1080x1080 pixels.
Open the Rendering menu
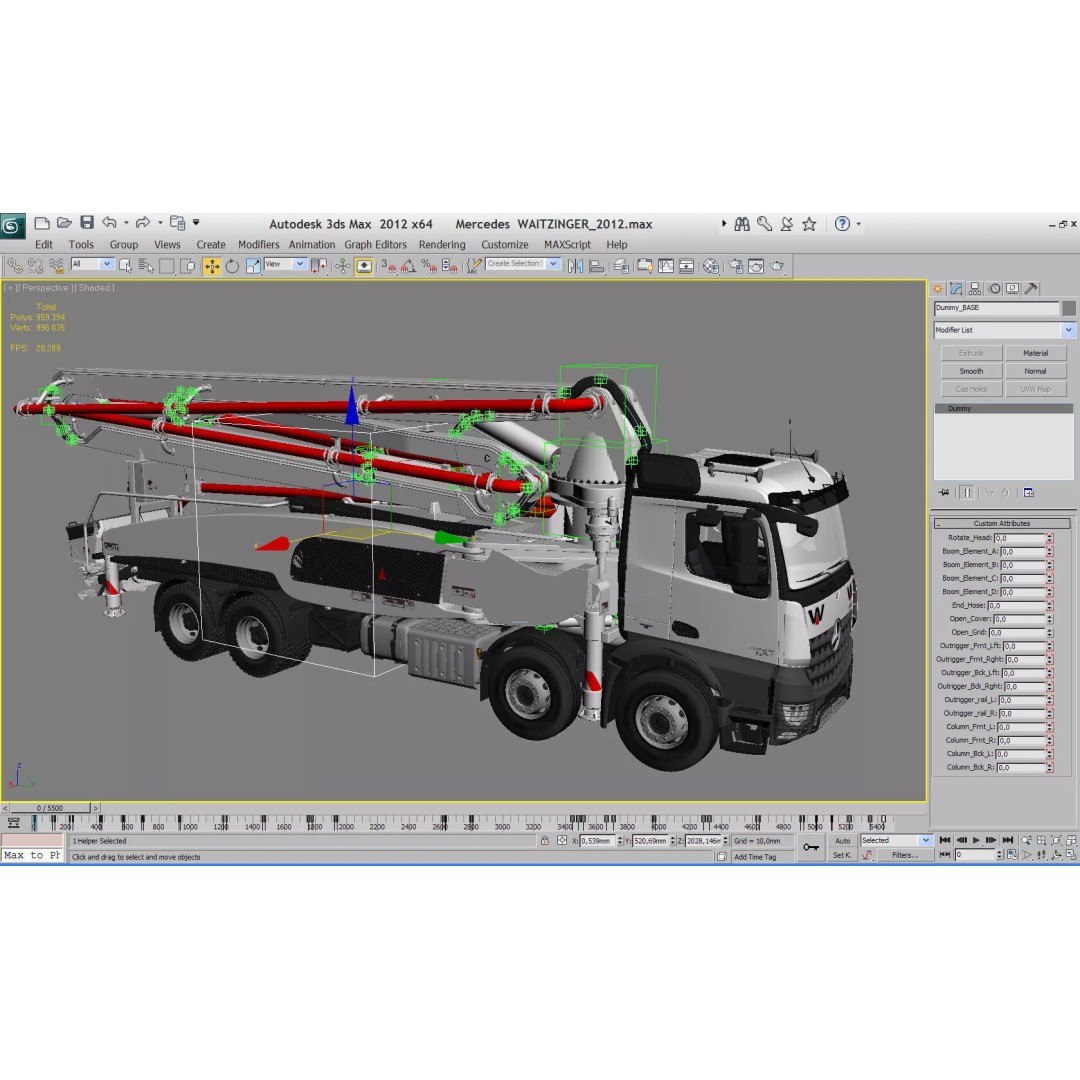(442, 245)
